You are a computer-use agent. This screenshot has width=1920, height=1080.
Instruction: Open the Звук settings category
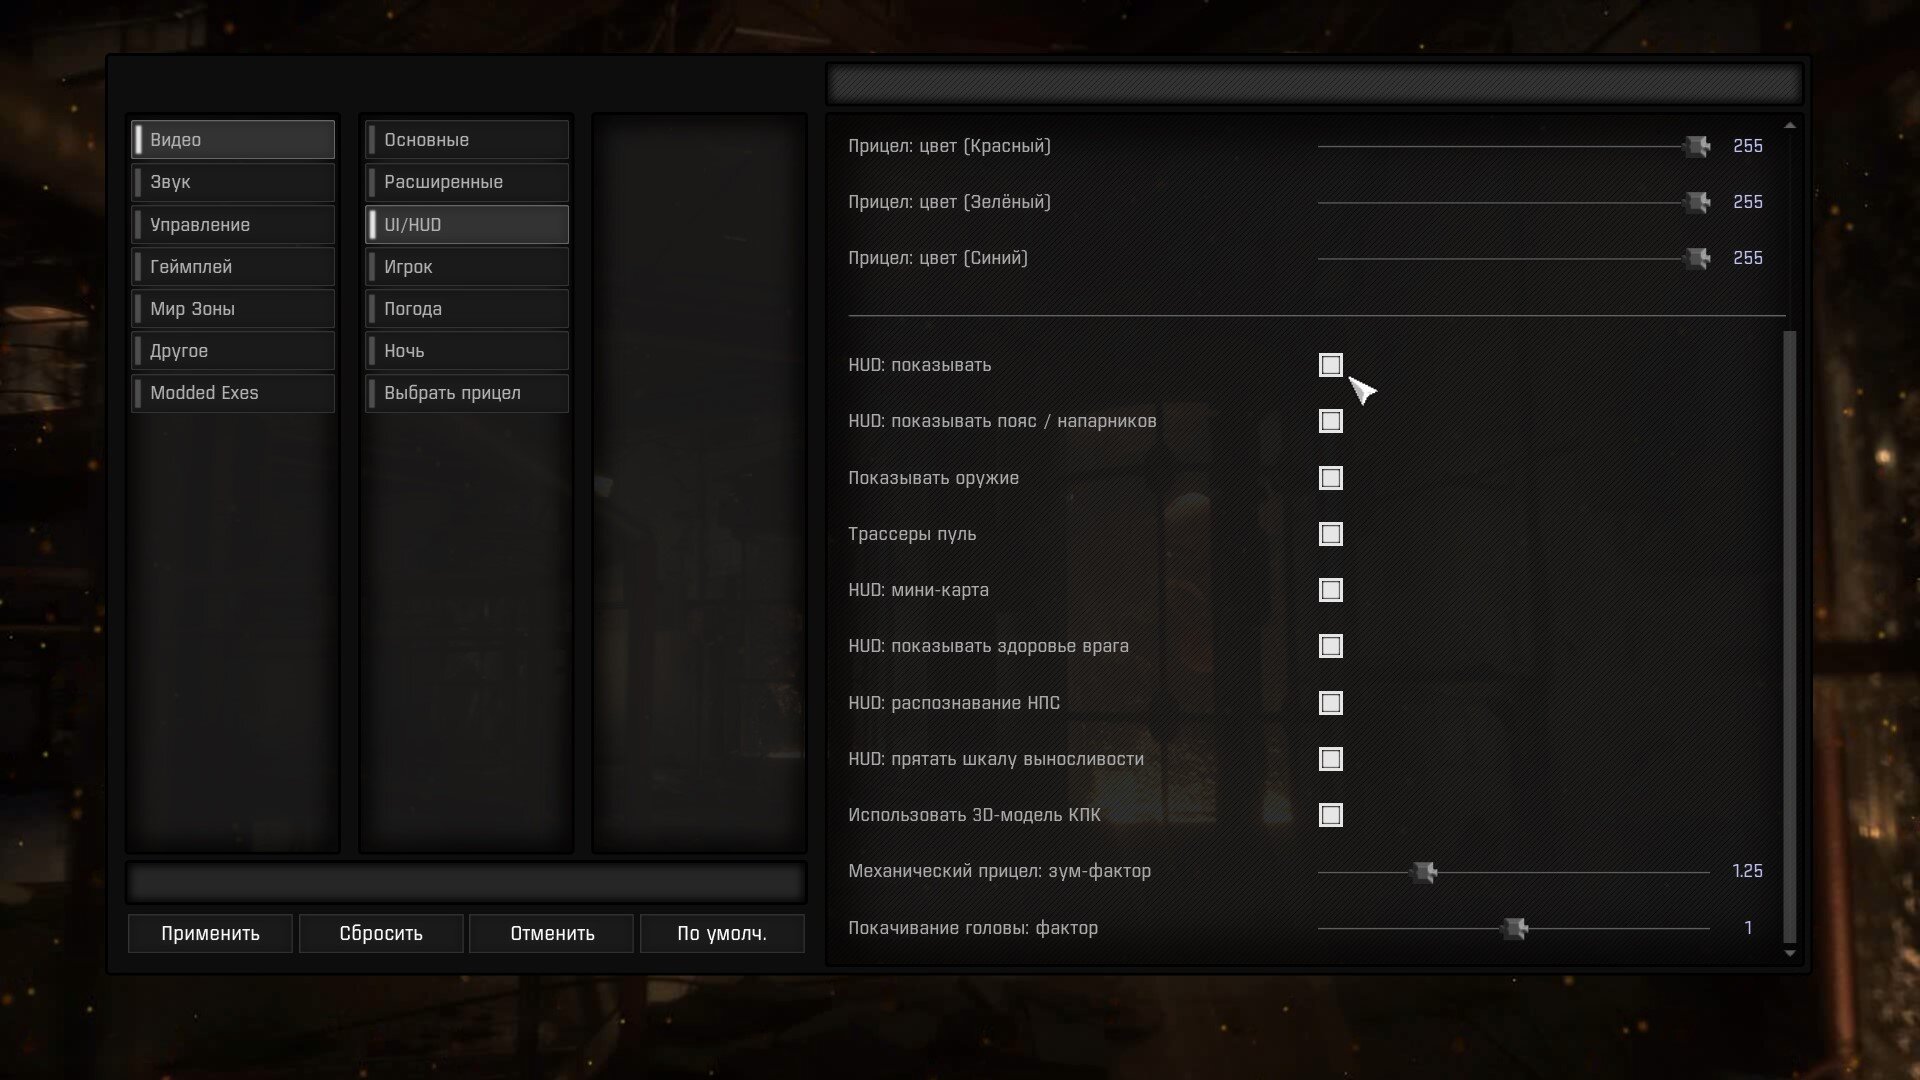pyautogui.click(x=233, y=182)
